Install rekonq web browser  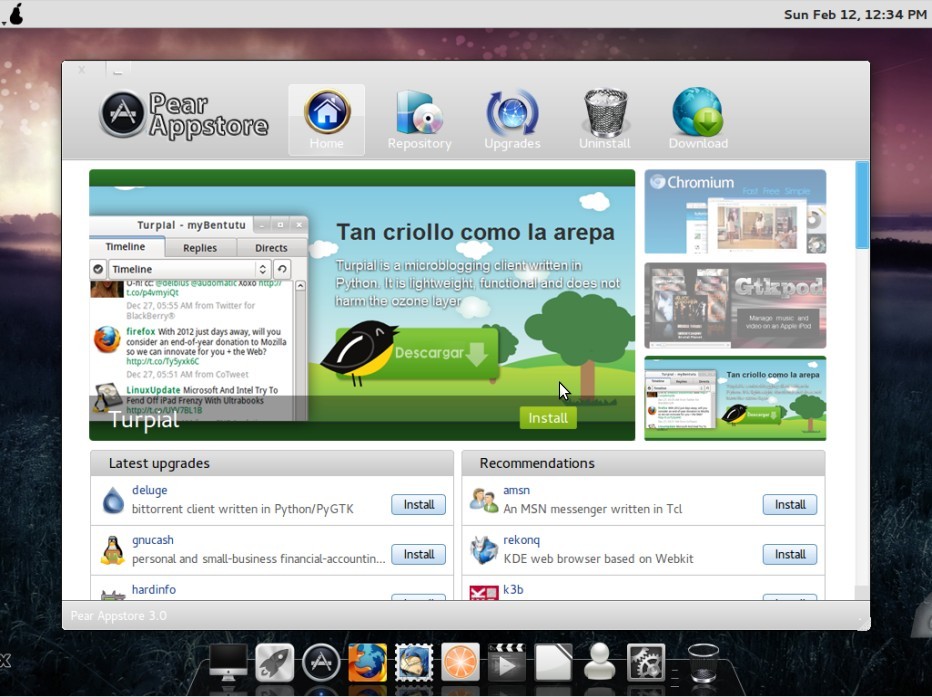tap(790, 554)
